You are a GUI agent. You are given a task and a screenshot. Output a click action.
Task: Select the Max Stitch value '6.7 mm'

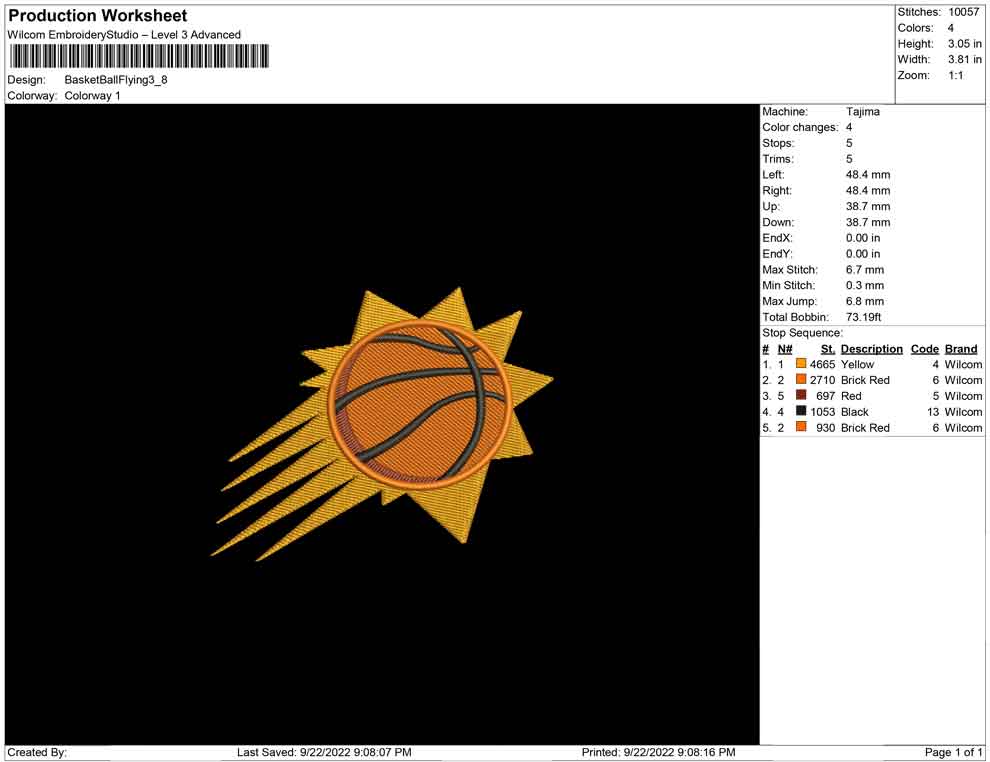pos(865,270)
